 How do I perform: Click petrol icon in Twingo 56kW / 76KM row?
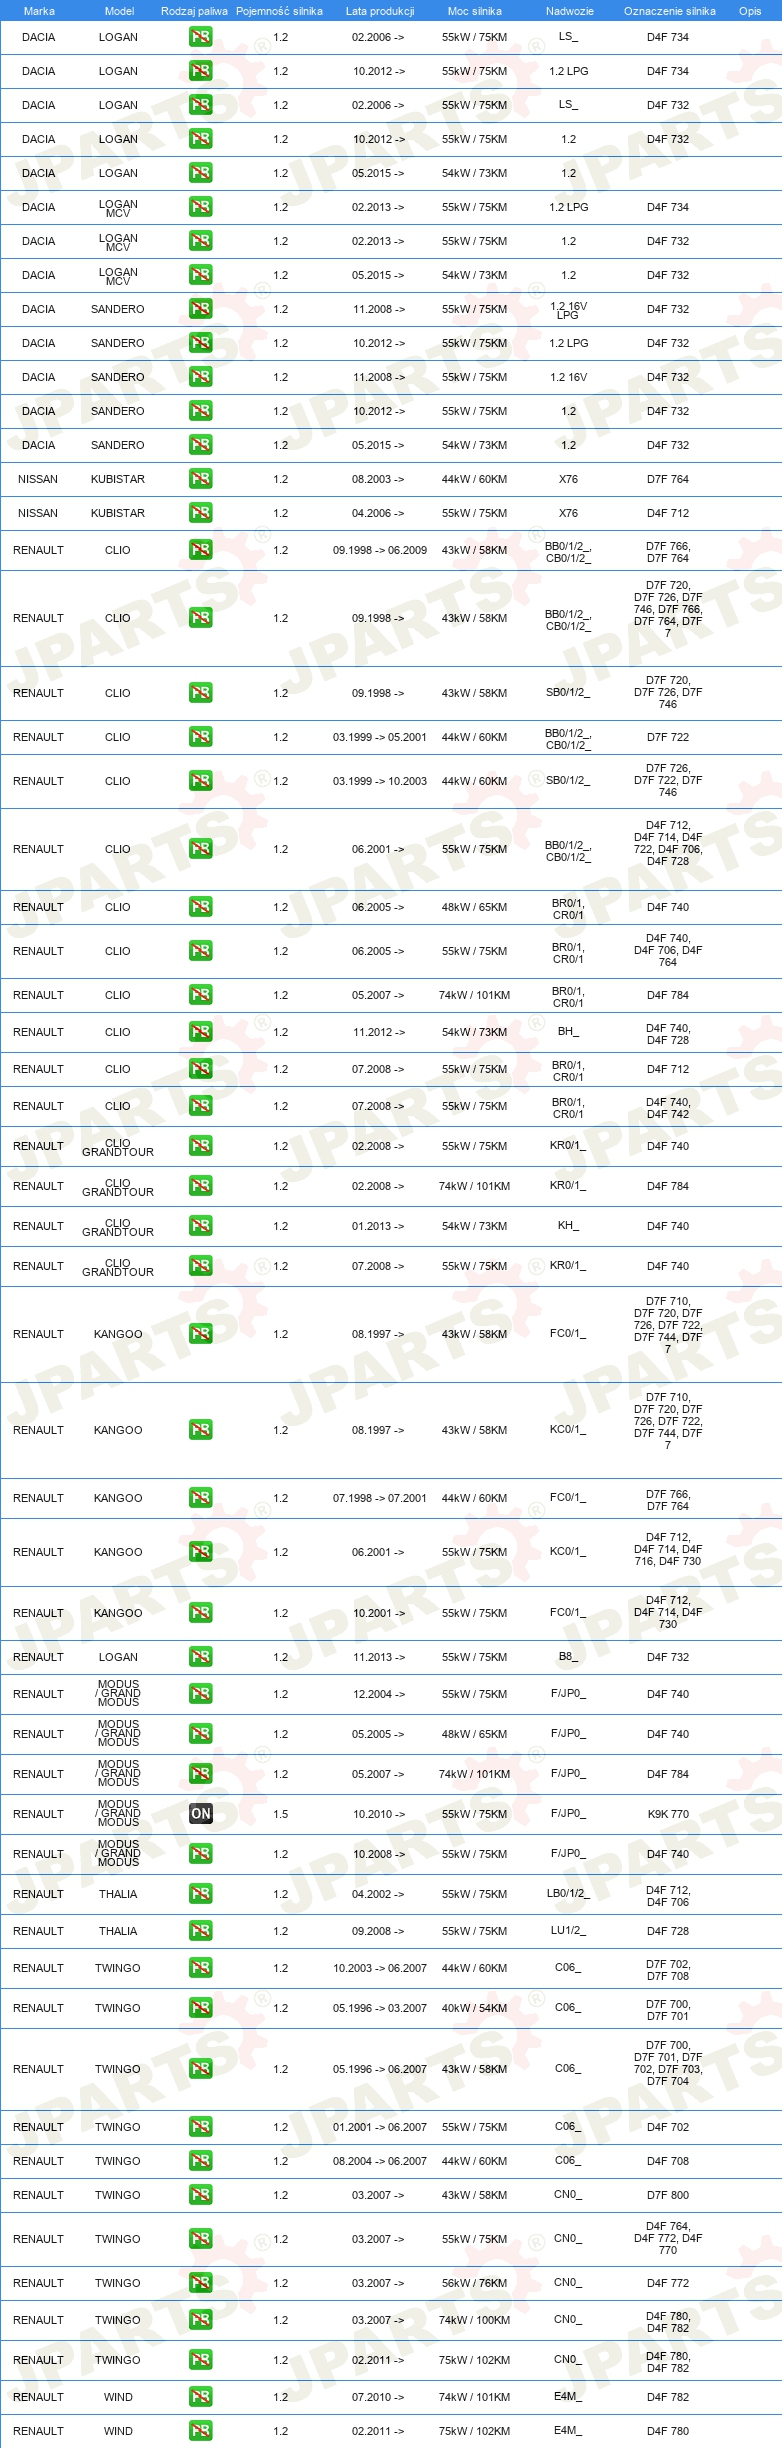tap(201, 2282)
